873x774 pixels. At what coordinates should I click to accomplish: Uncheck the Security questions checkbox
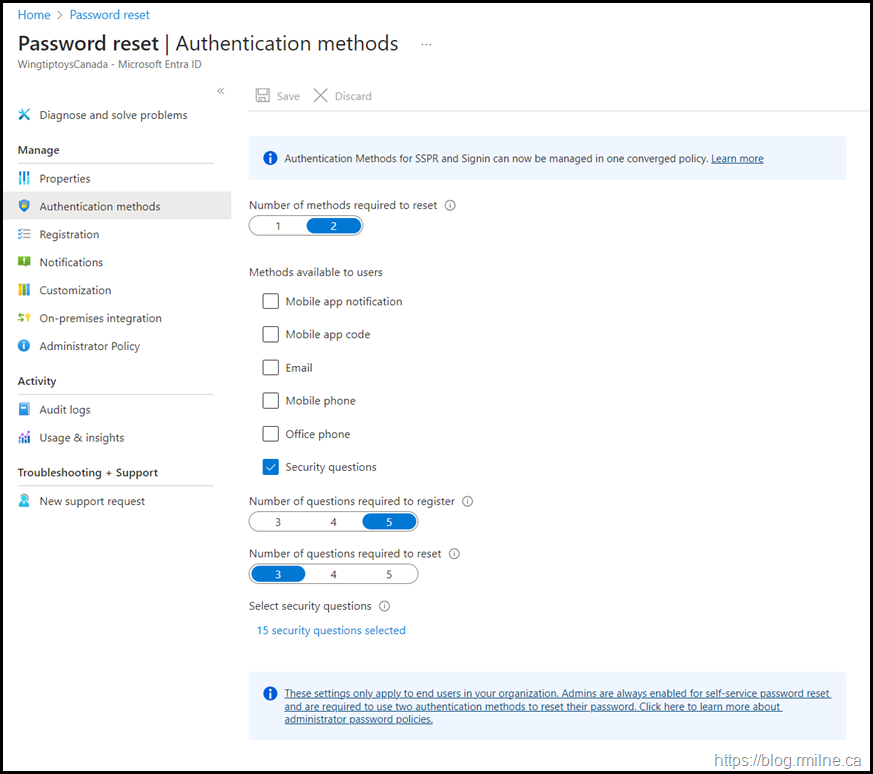tap(271, 467)
